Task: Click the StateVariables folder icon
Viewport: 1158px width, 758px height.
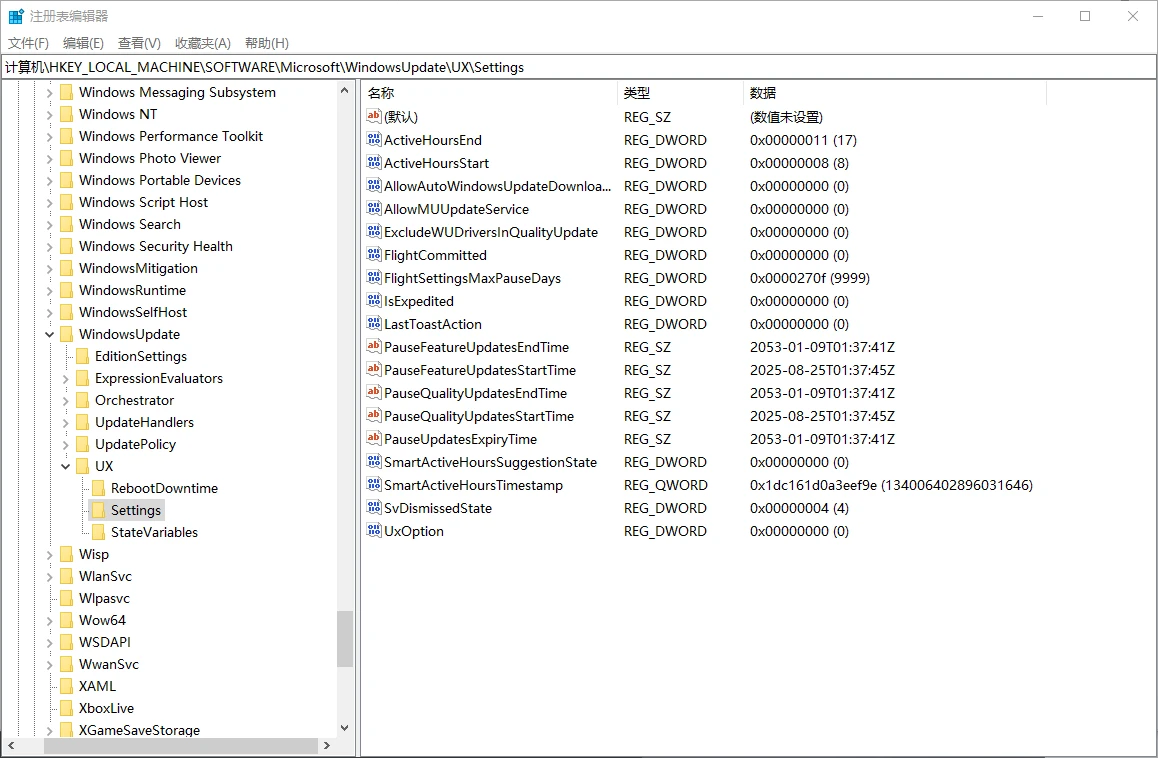Action: pos(98,532)
